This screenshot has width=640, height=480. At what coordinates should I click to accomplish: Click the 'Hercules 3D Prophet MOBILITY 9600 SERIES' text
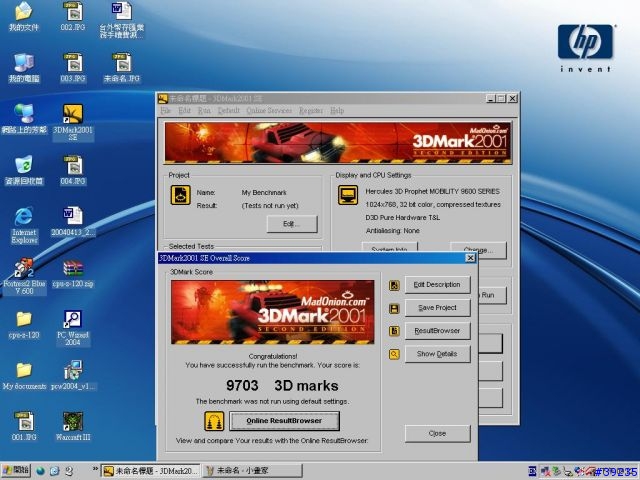click(433, 191)
